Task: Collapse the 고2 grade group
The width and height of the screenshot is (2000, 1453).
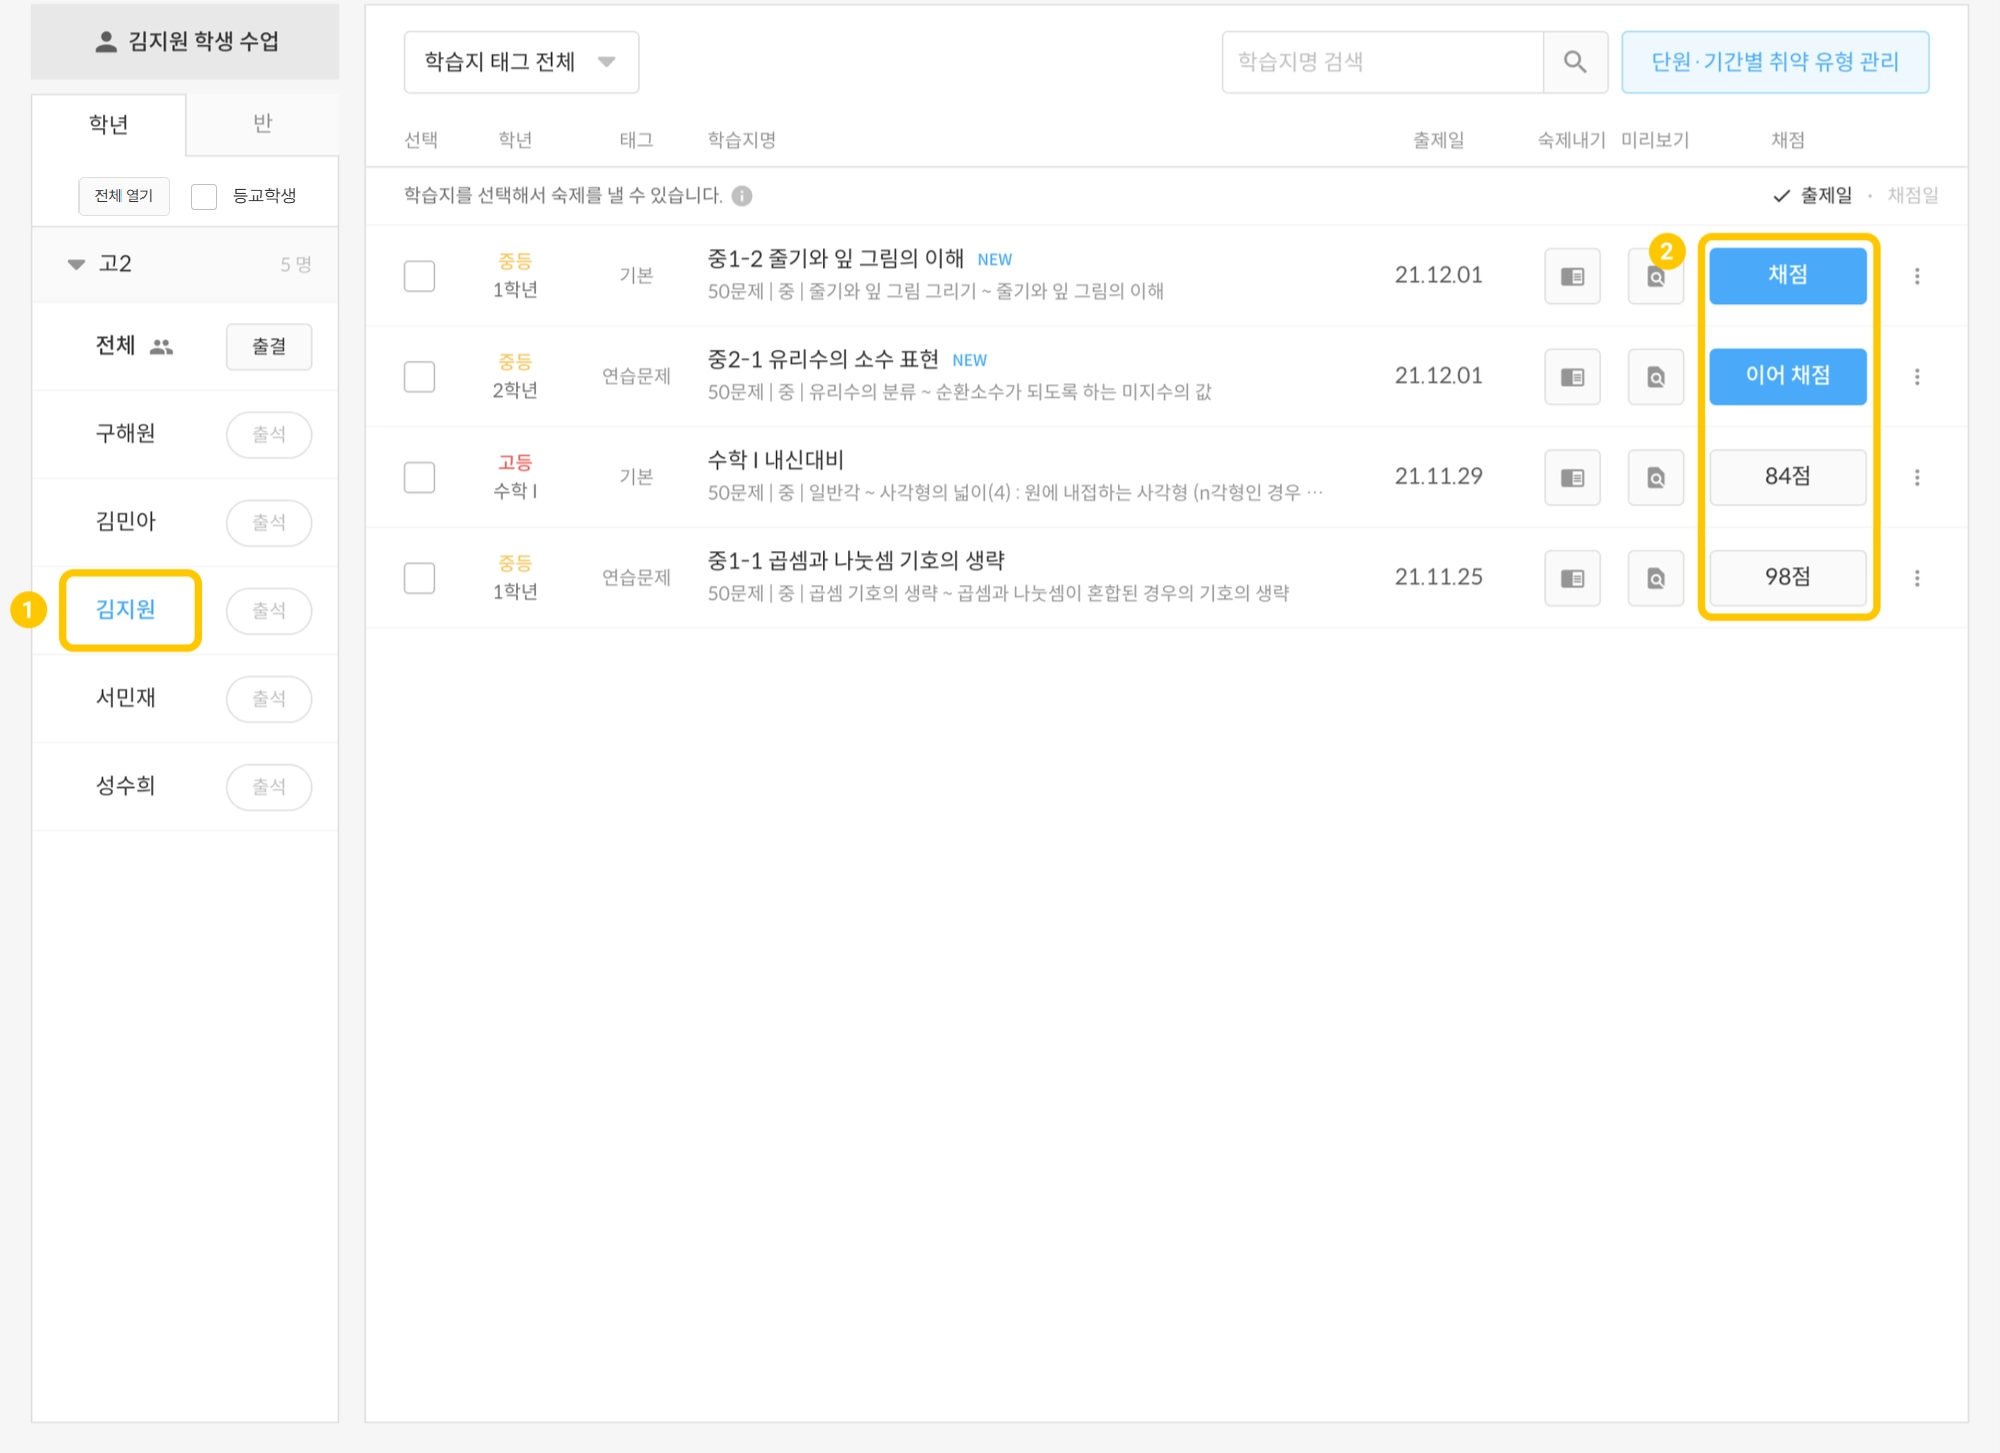Action: tap(76, 265)
